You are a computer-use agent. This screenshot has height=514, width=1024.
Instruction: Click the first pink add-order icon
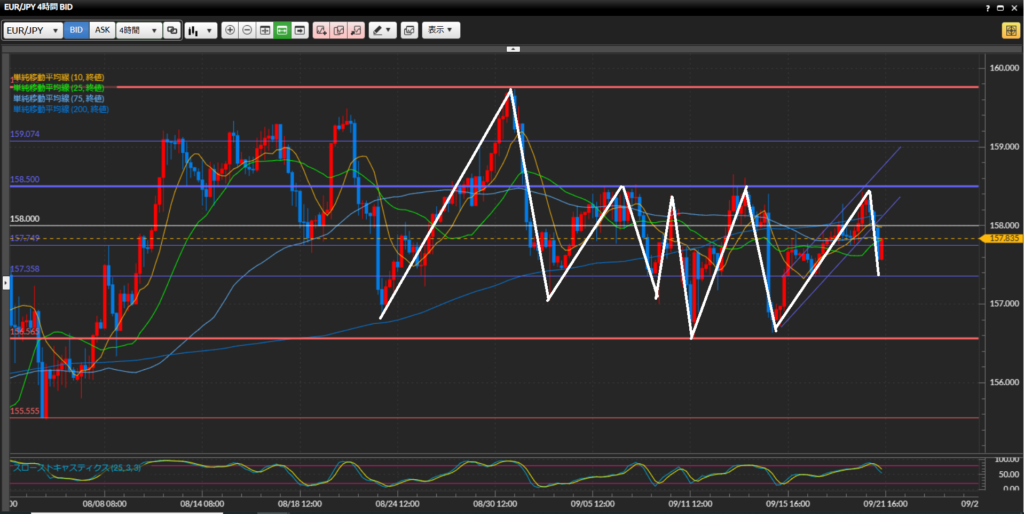[x=321, y=30]
